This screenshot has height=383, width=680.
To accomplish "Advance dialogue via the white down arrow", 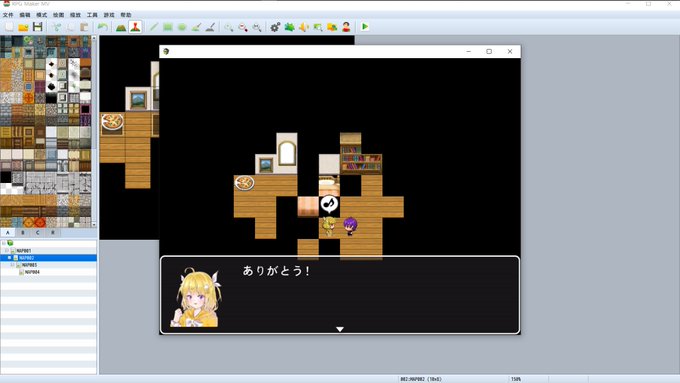I will tap(340, 329).
